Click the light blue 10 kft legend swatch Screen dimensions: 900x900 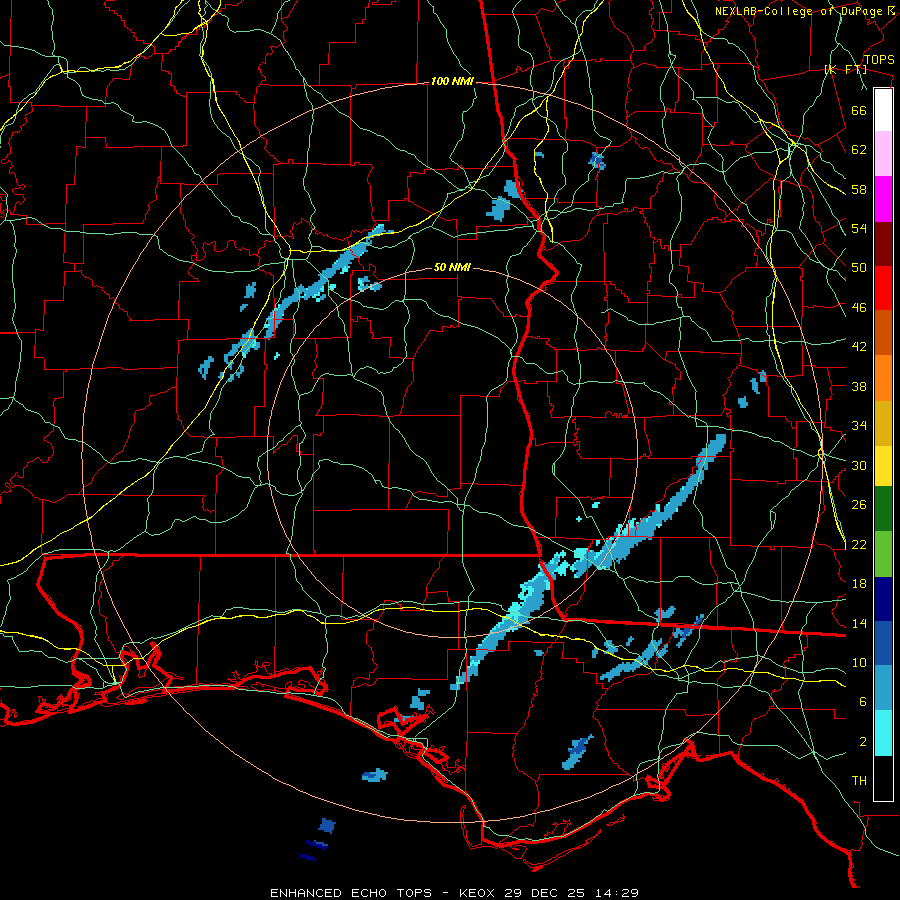tap(883, 687)
